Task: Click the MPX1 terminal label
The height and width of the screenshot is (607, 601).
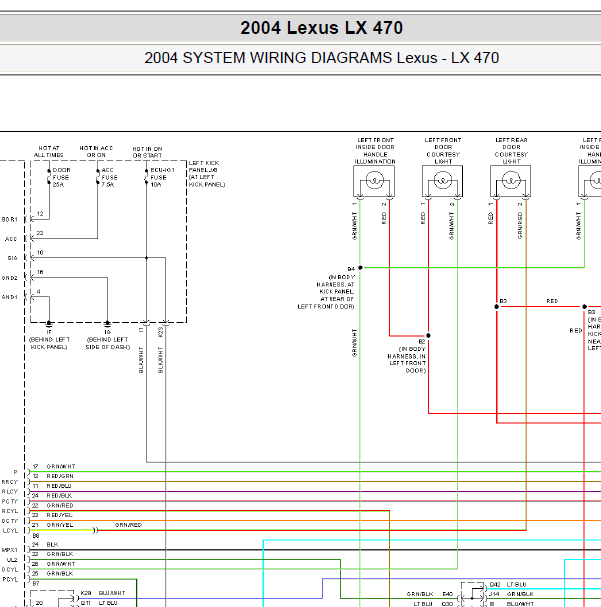Action: pyautogui.click(x=10, y=550)
